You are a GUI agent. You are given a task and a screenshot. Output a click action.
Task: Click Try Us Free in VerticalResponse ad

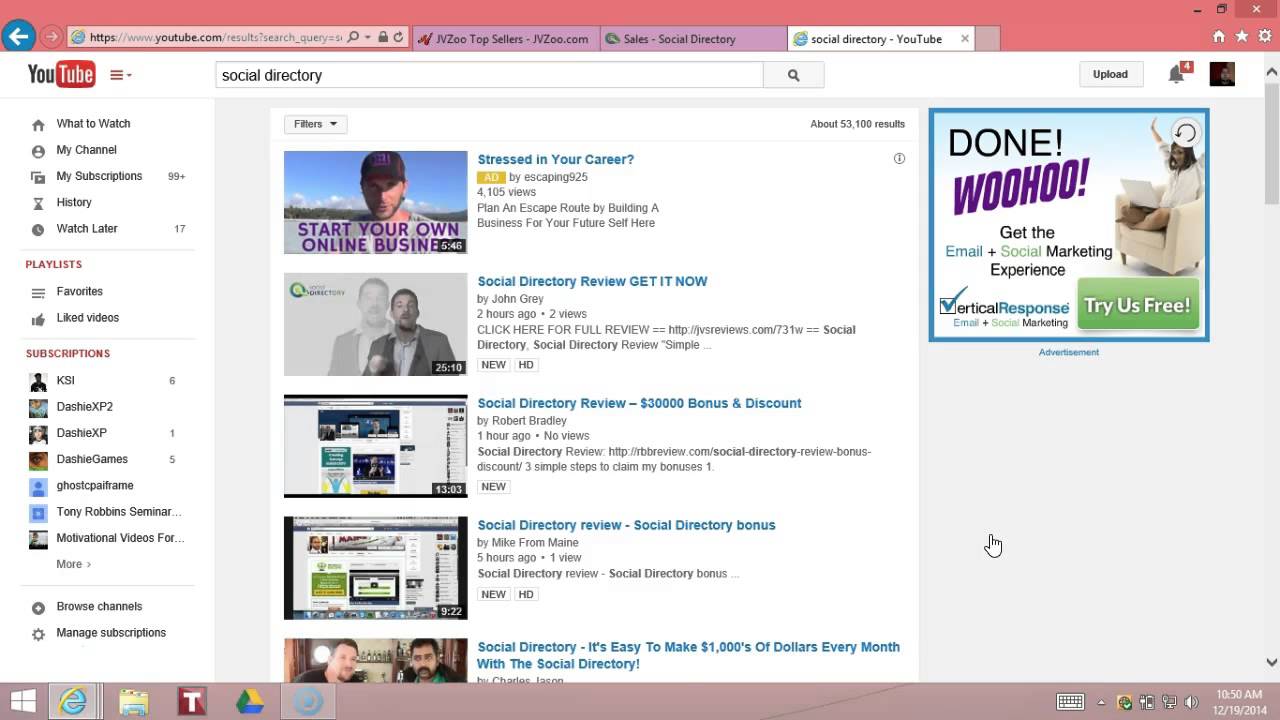point(1137,306)
